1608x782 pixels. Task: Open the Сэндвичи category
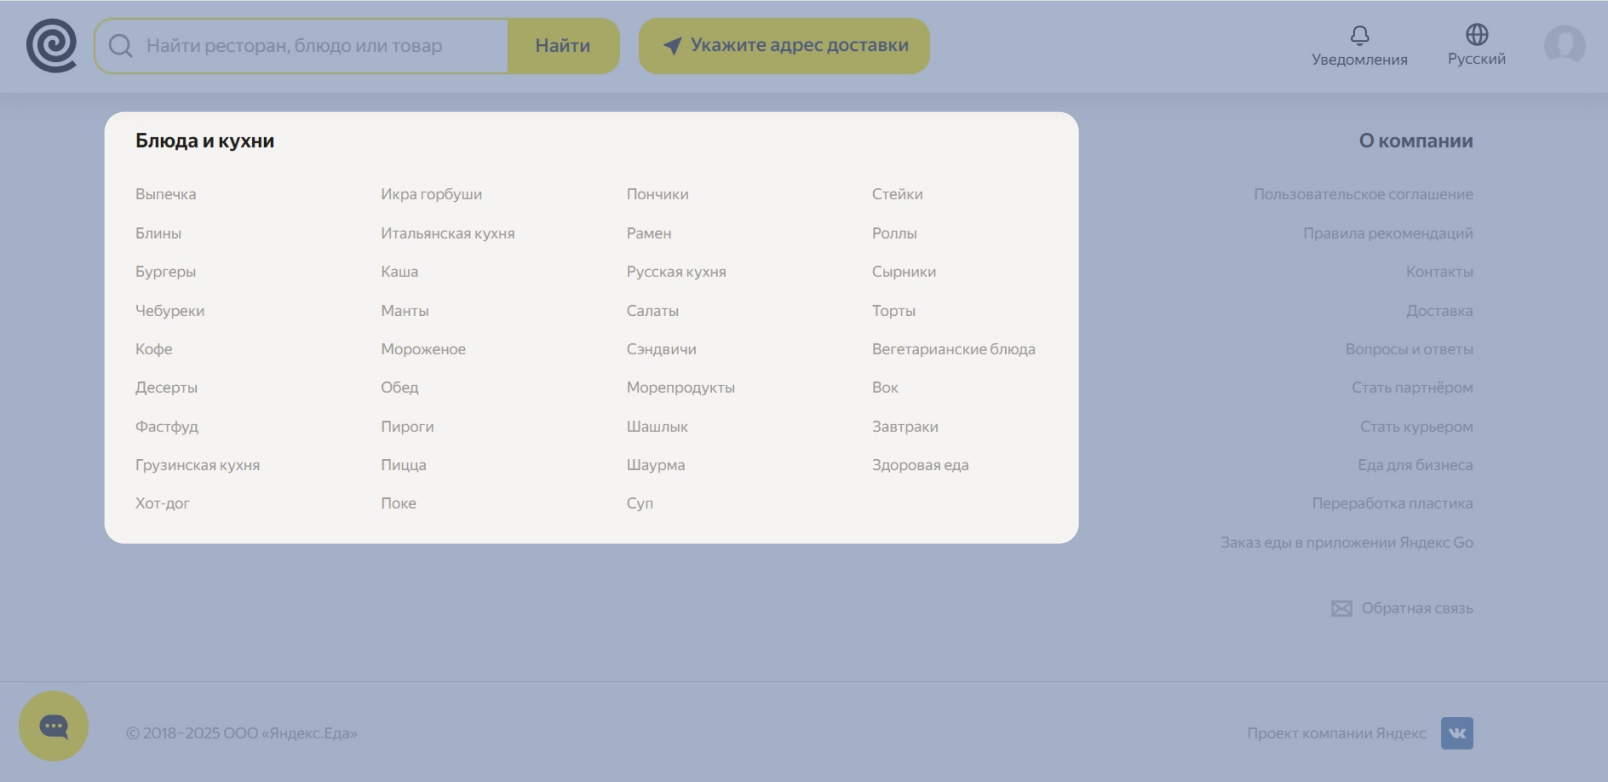(661, 349)
